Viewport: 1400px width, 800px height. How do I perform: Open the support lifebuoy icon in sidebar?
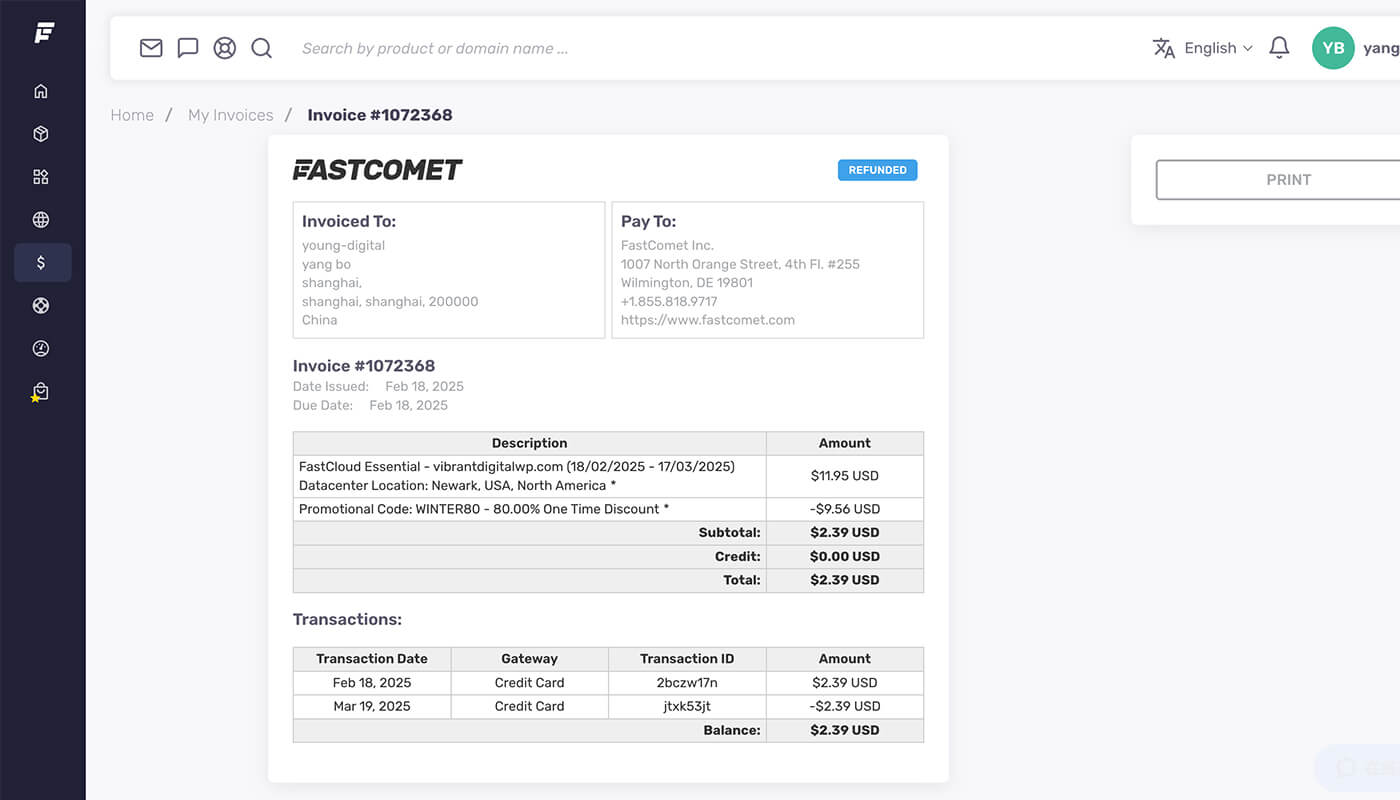[41, 306]
